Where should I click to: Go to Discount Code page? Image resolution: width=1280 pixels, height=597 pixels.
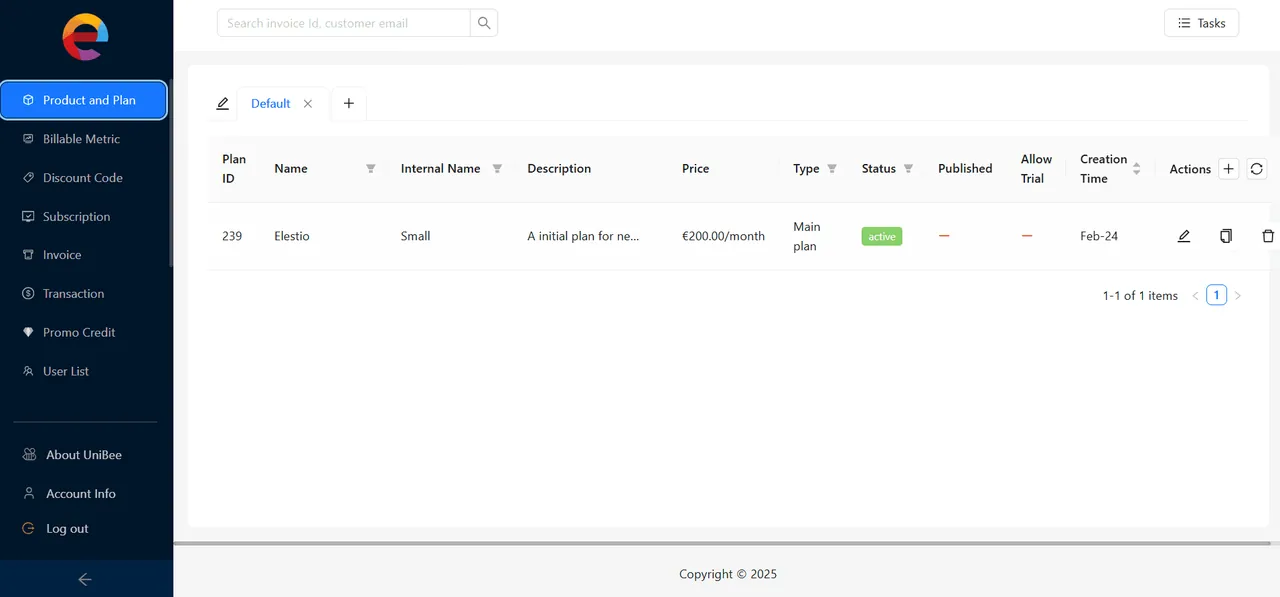coord(83,178)
